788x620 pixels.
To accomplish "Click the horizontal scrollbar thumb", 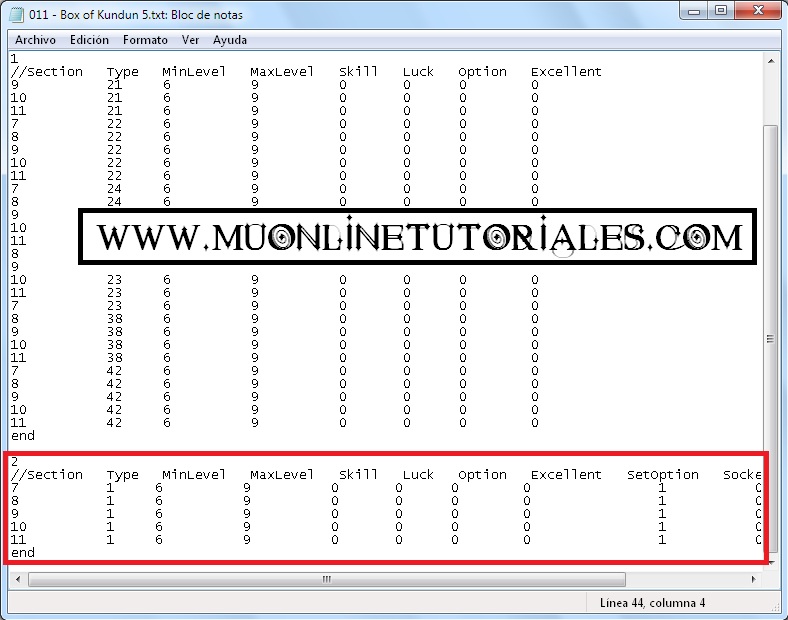I will click(327, 579).
